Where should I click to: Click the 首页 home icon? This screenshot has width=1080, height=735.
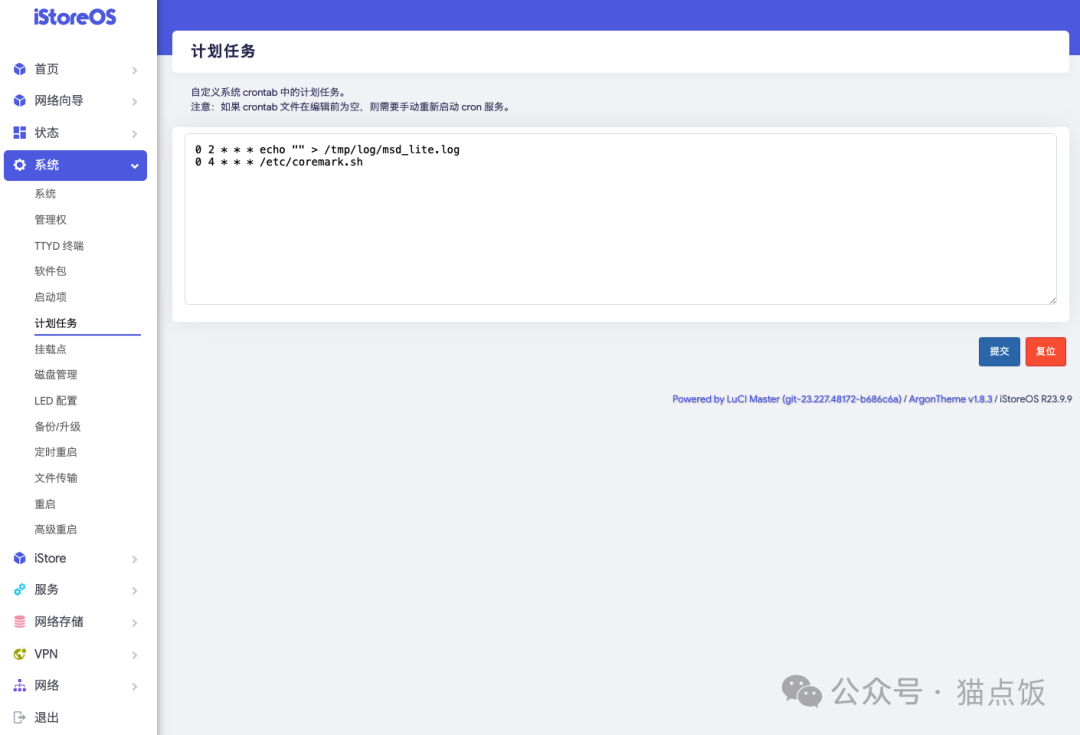[x=18, y=69]
